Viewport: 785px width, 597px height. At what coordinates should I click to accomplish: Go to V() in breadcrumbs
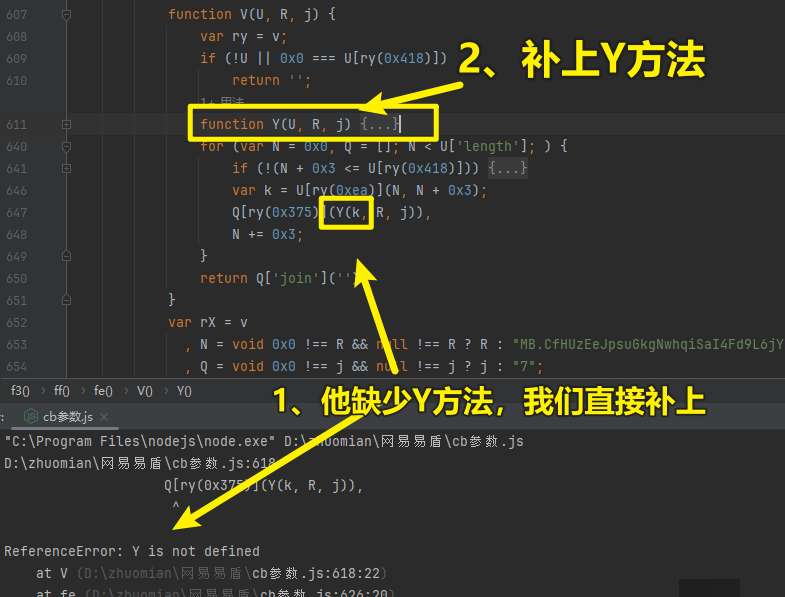(x=144, y=391)
